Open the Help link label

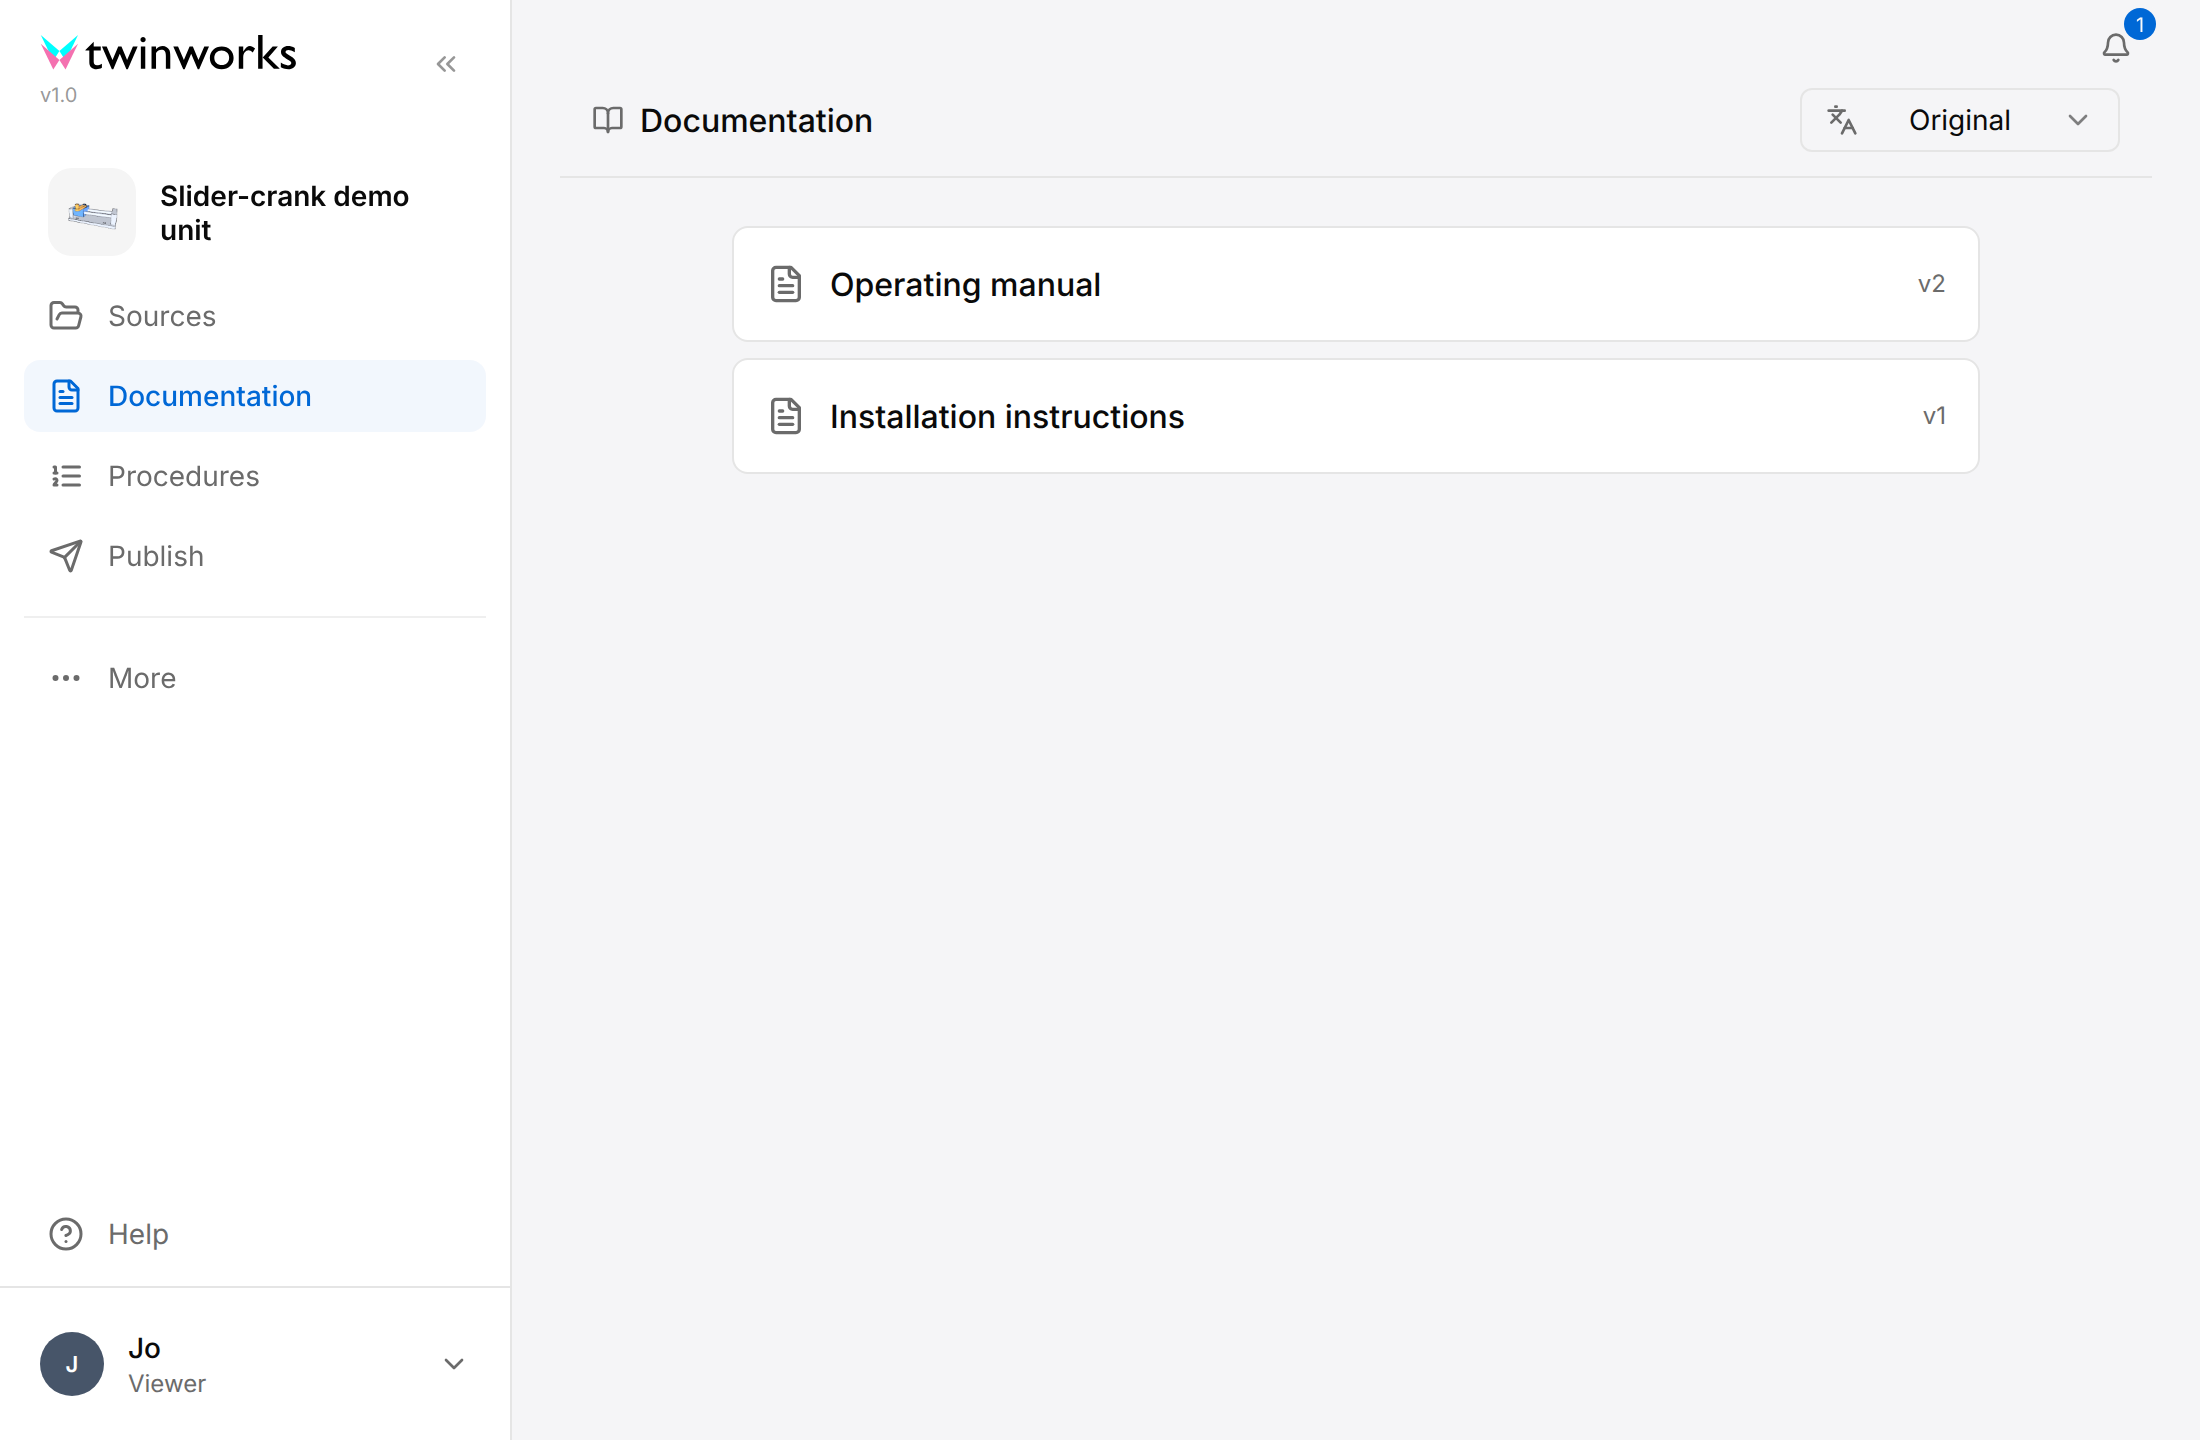(x=138, y=1234)
